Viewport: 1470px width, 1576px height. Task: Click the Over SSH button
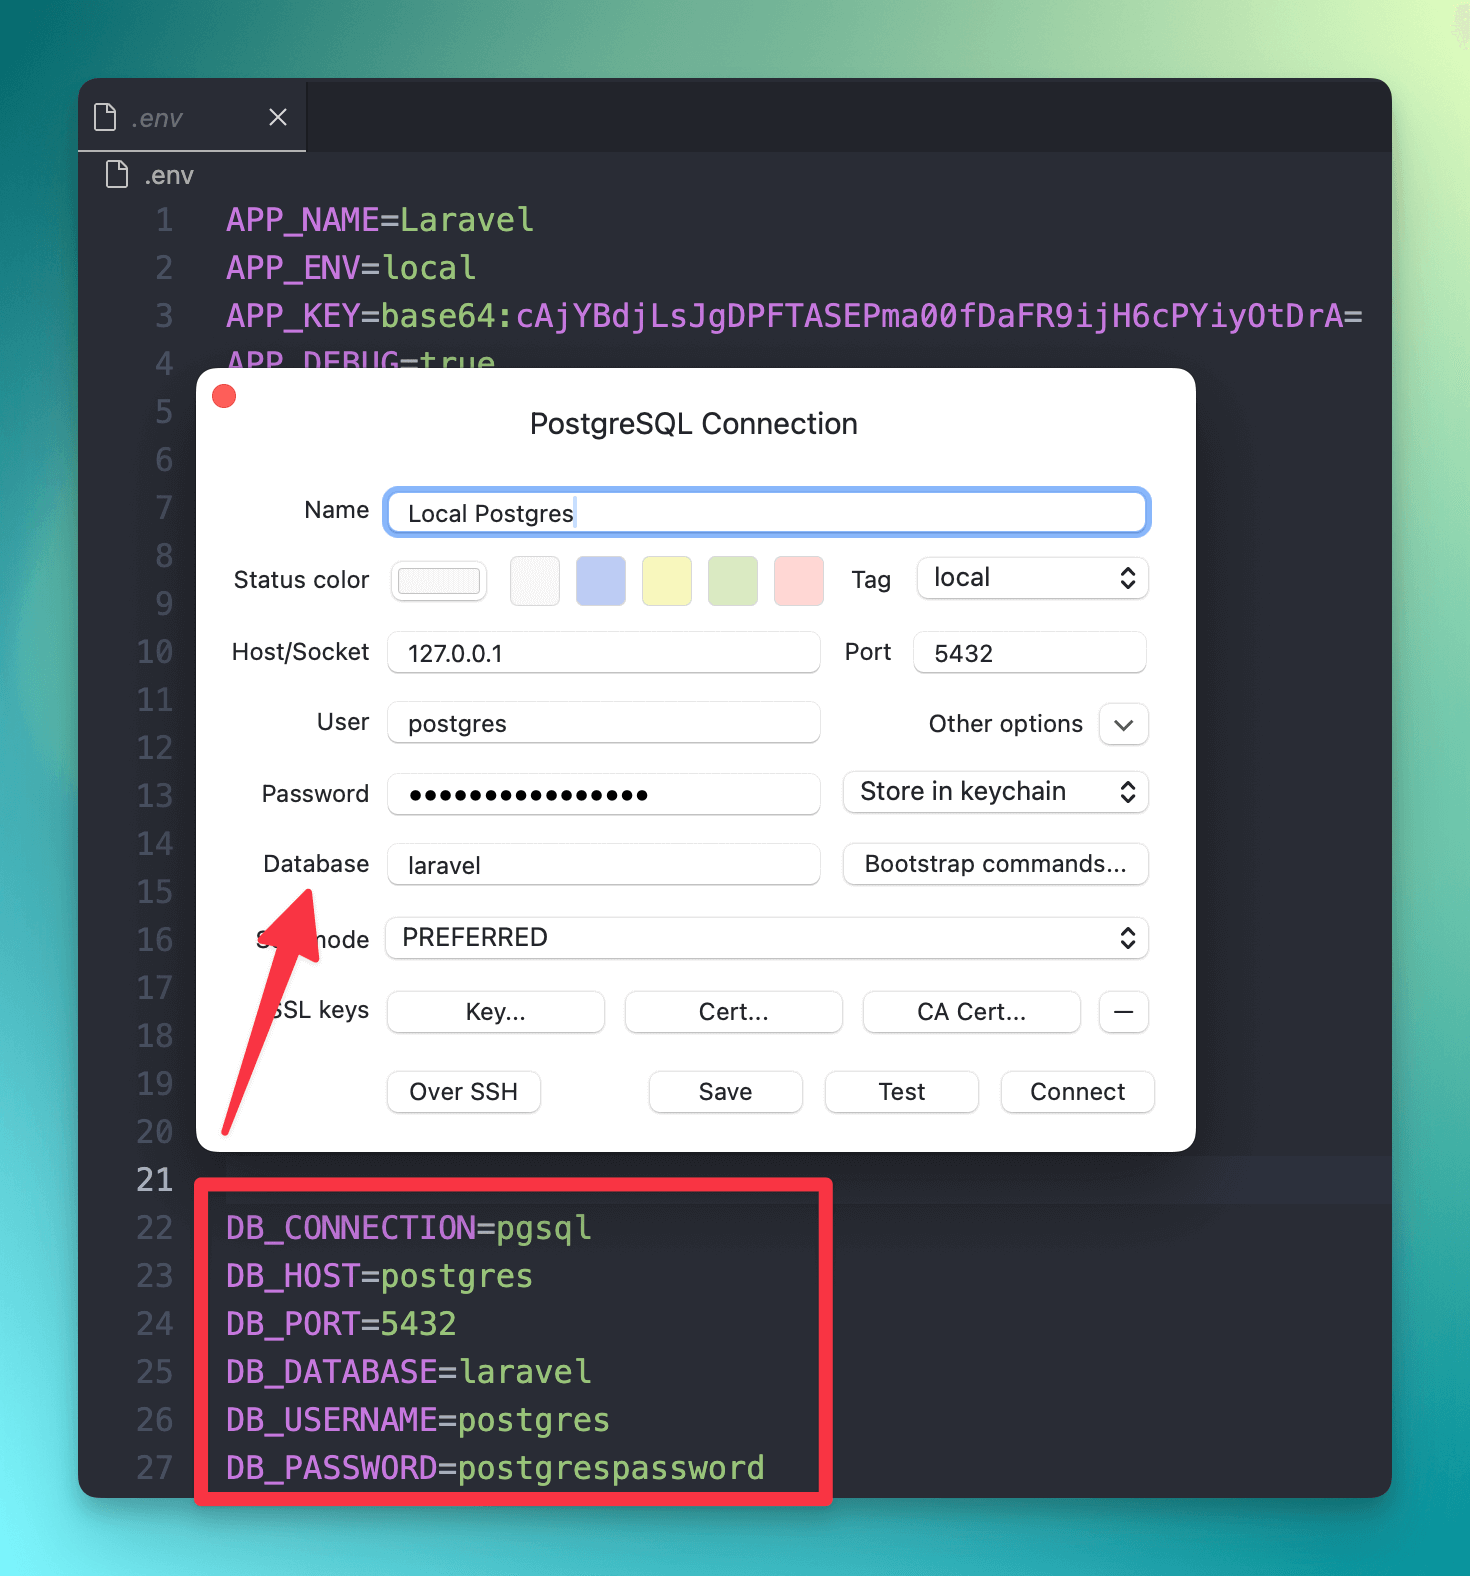(464, 1092)
